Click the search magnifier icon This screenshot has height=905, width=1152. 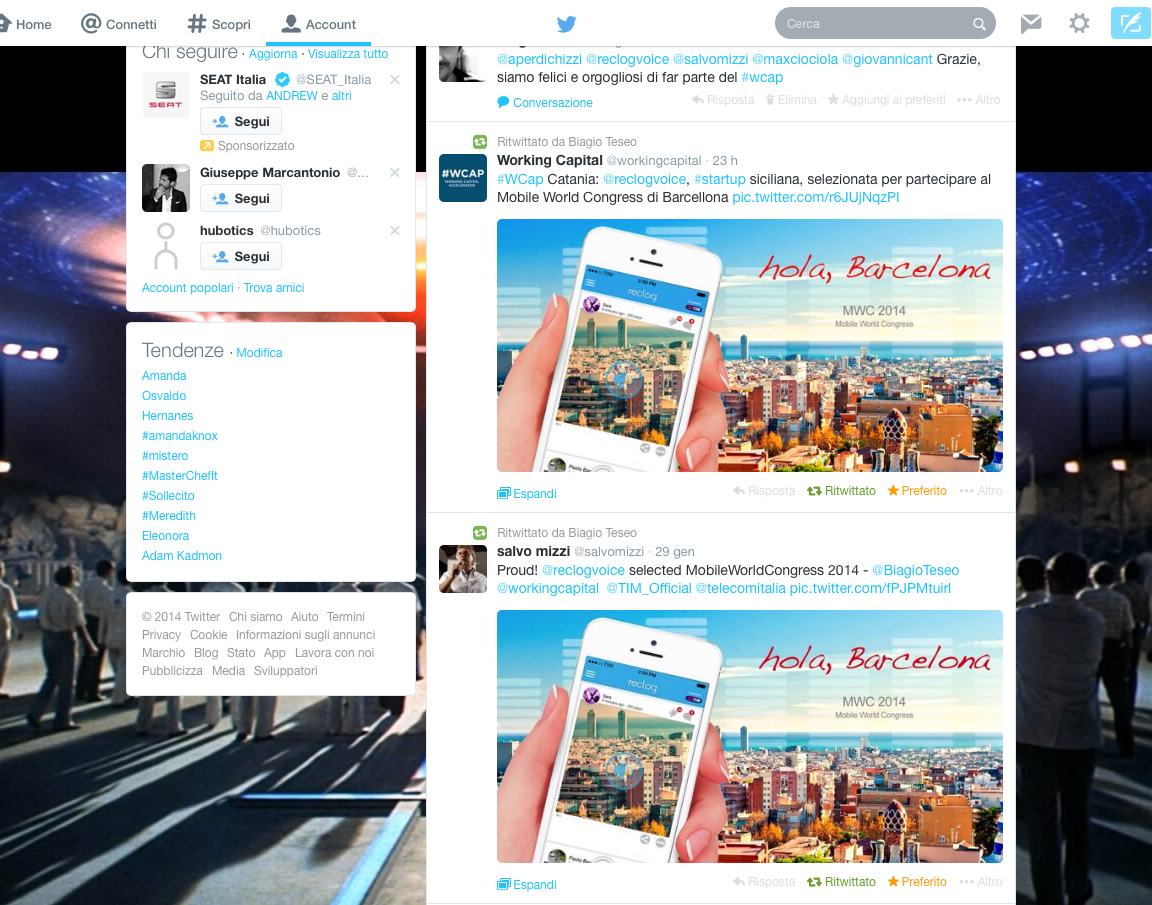pyautogui.click(x=979, y=24)
